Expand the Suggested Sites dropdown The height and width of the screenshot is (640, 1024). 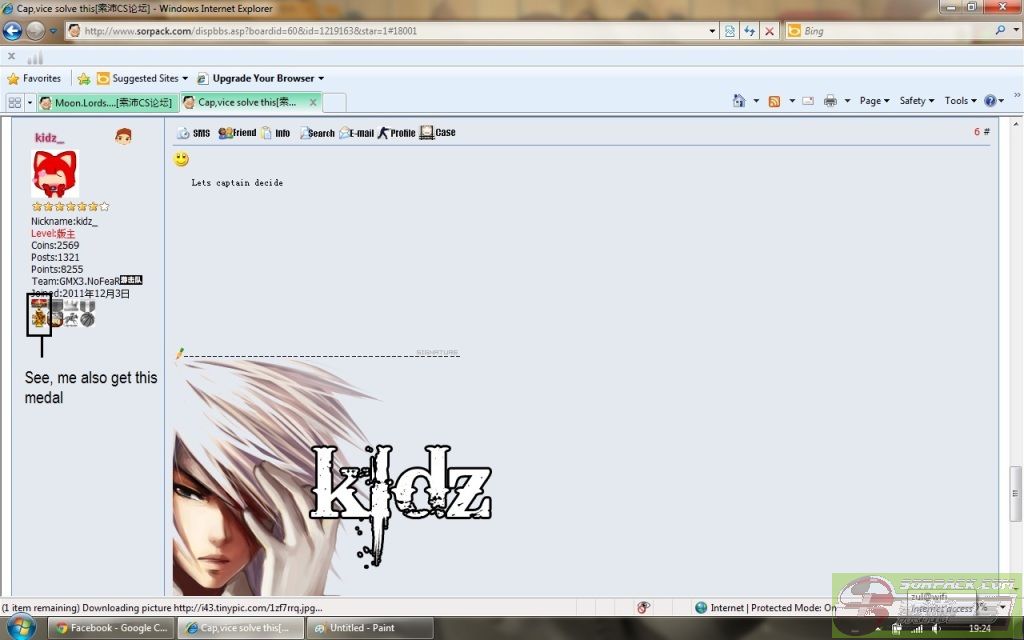[143, 78]
